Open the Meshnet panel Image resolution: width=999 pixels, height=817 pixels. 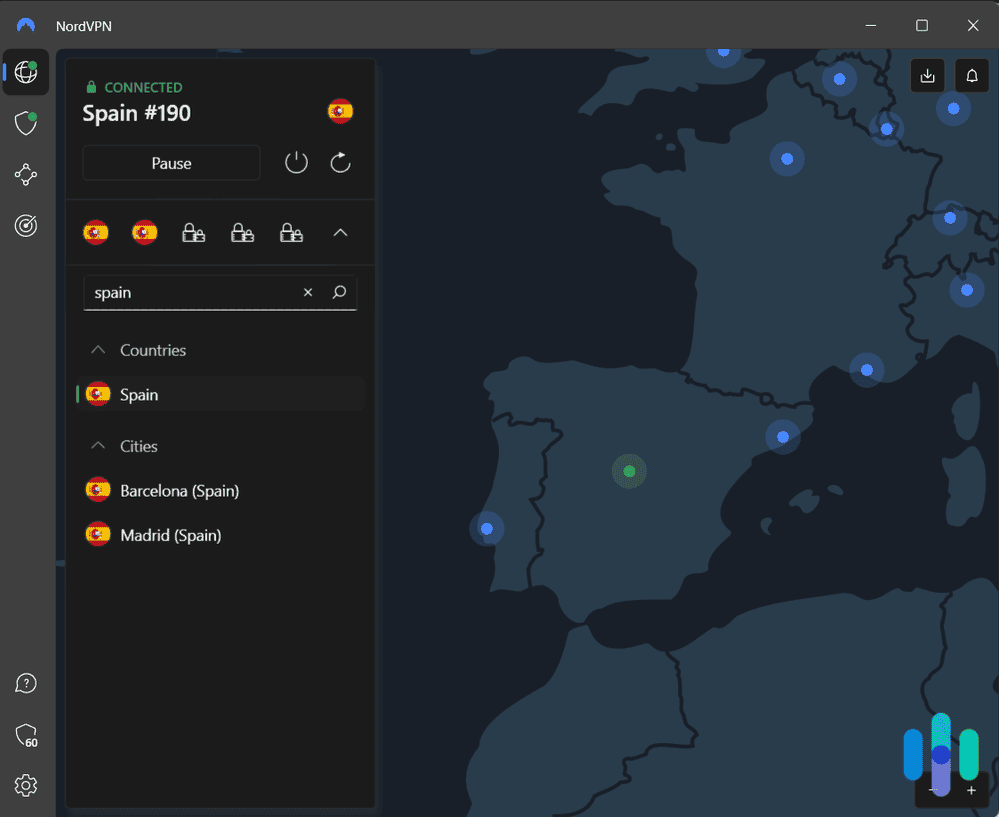click(25, 174)
